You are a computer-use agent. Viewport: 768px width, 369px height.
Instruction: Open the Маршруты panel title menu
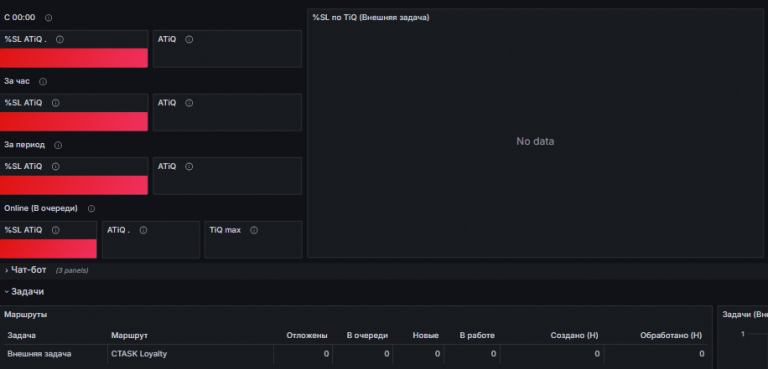pos(26,315)
